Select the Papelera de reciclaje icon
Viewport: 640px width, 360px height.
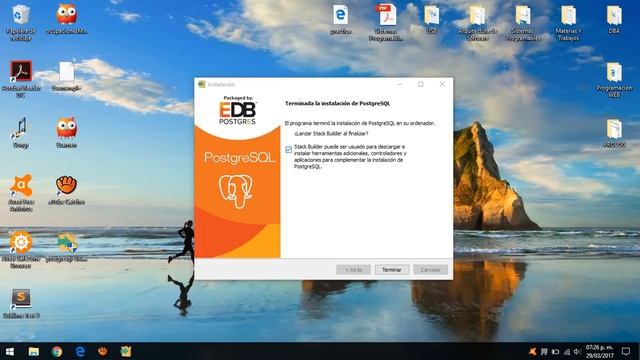pos(21,22)
